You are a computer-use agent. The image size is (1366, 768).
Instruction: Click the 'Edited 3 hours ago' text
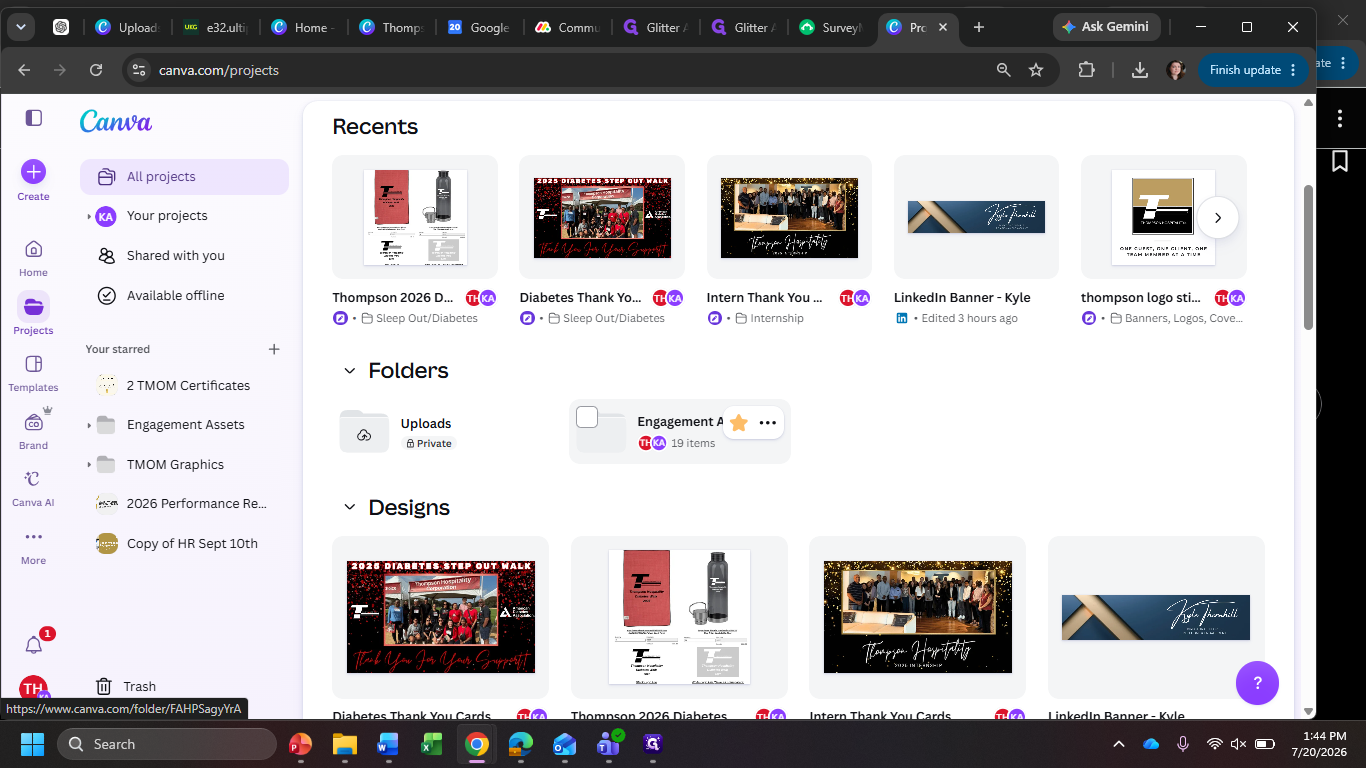[969, 319]
